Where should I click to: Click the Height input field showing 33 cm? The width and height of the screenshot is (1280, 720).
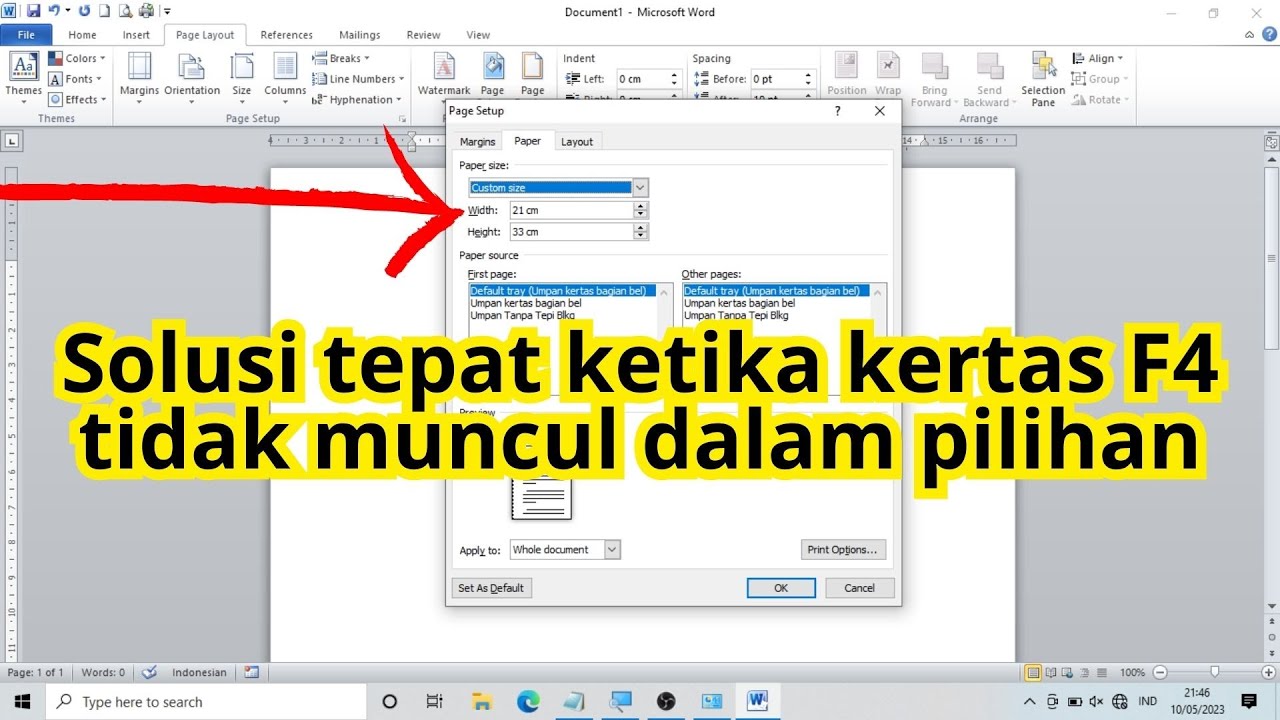pyautogui.click(x=572, y=231)
